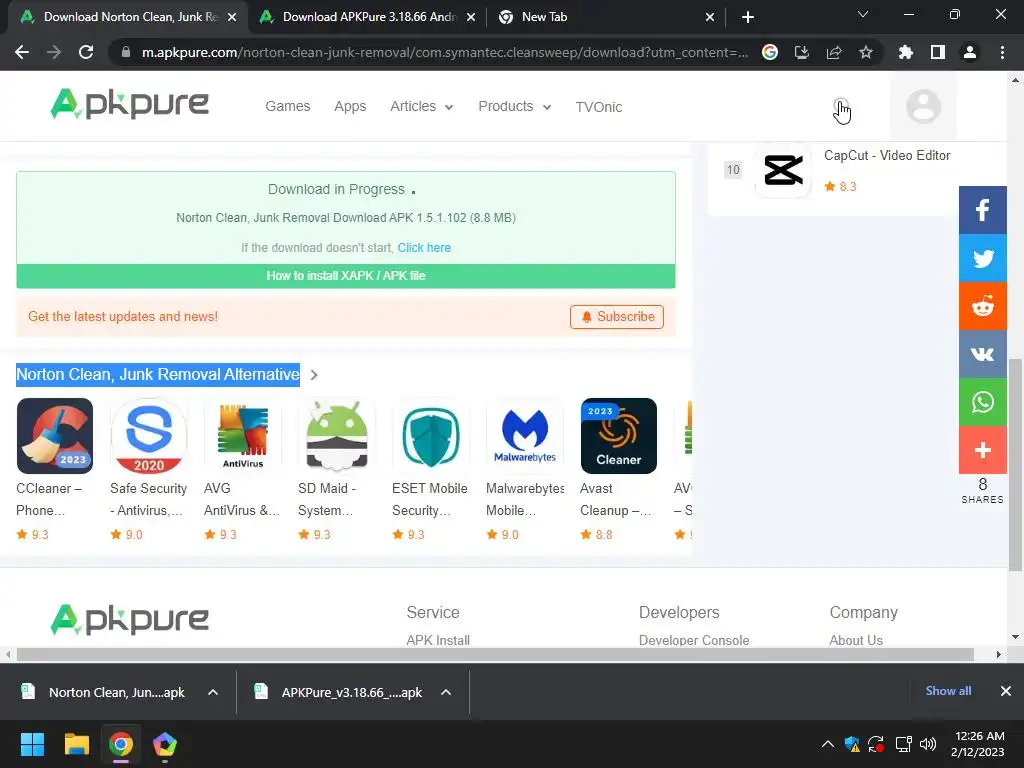The width and height of the screenshot is (1024, 768).
Task: Open a new browser tab
Action: coord(748,17)
